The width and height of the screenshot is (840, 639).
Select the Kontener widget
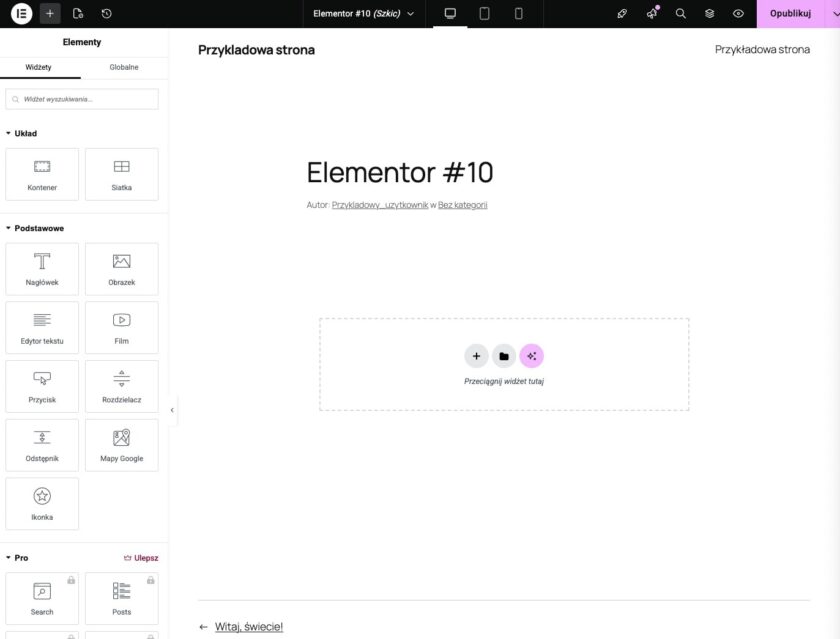(42, 173)
